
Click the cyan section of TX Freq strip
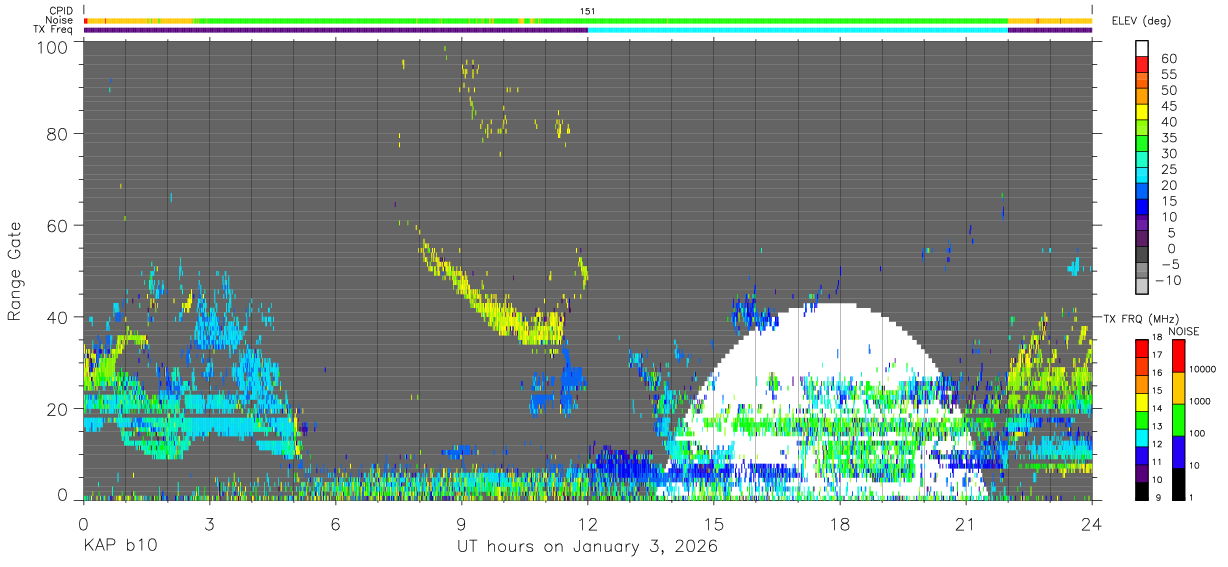pos(798,30)
